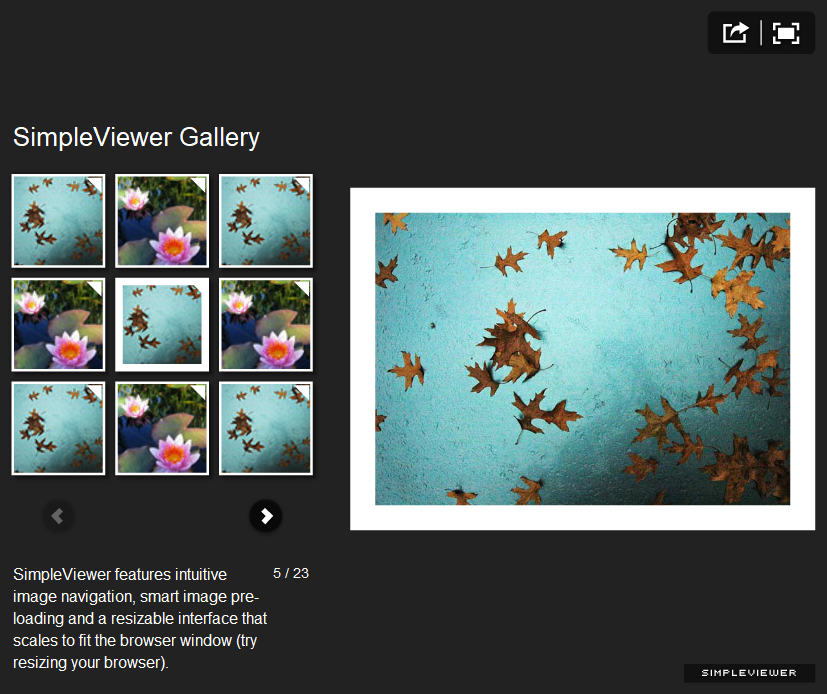Screen dimensions: 827x694
Task: Open the SimpleViewer logo link
Action: [x=749, y=673]
